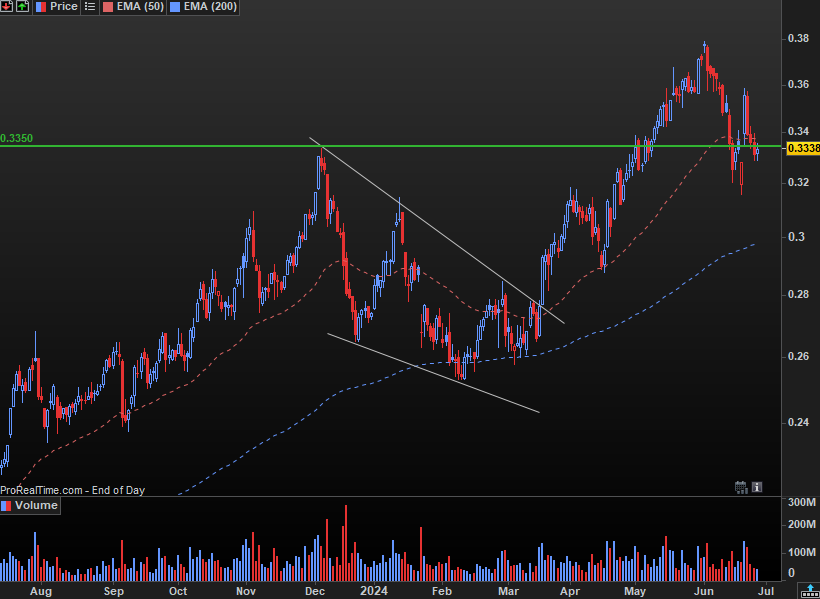
Task: Click the Nov label on time axis
Action: coord(246,591)
